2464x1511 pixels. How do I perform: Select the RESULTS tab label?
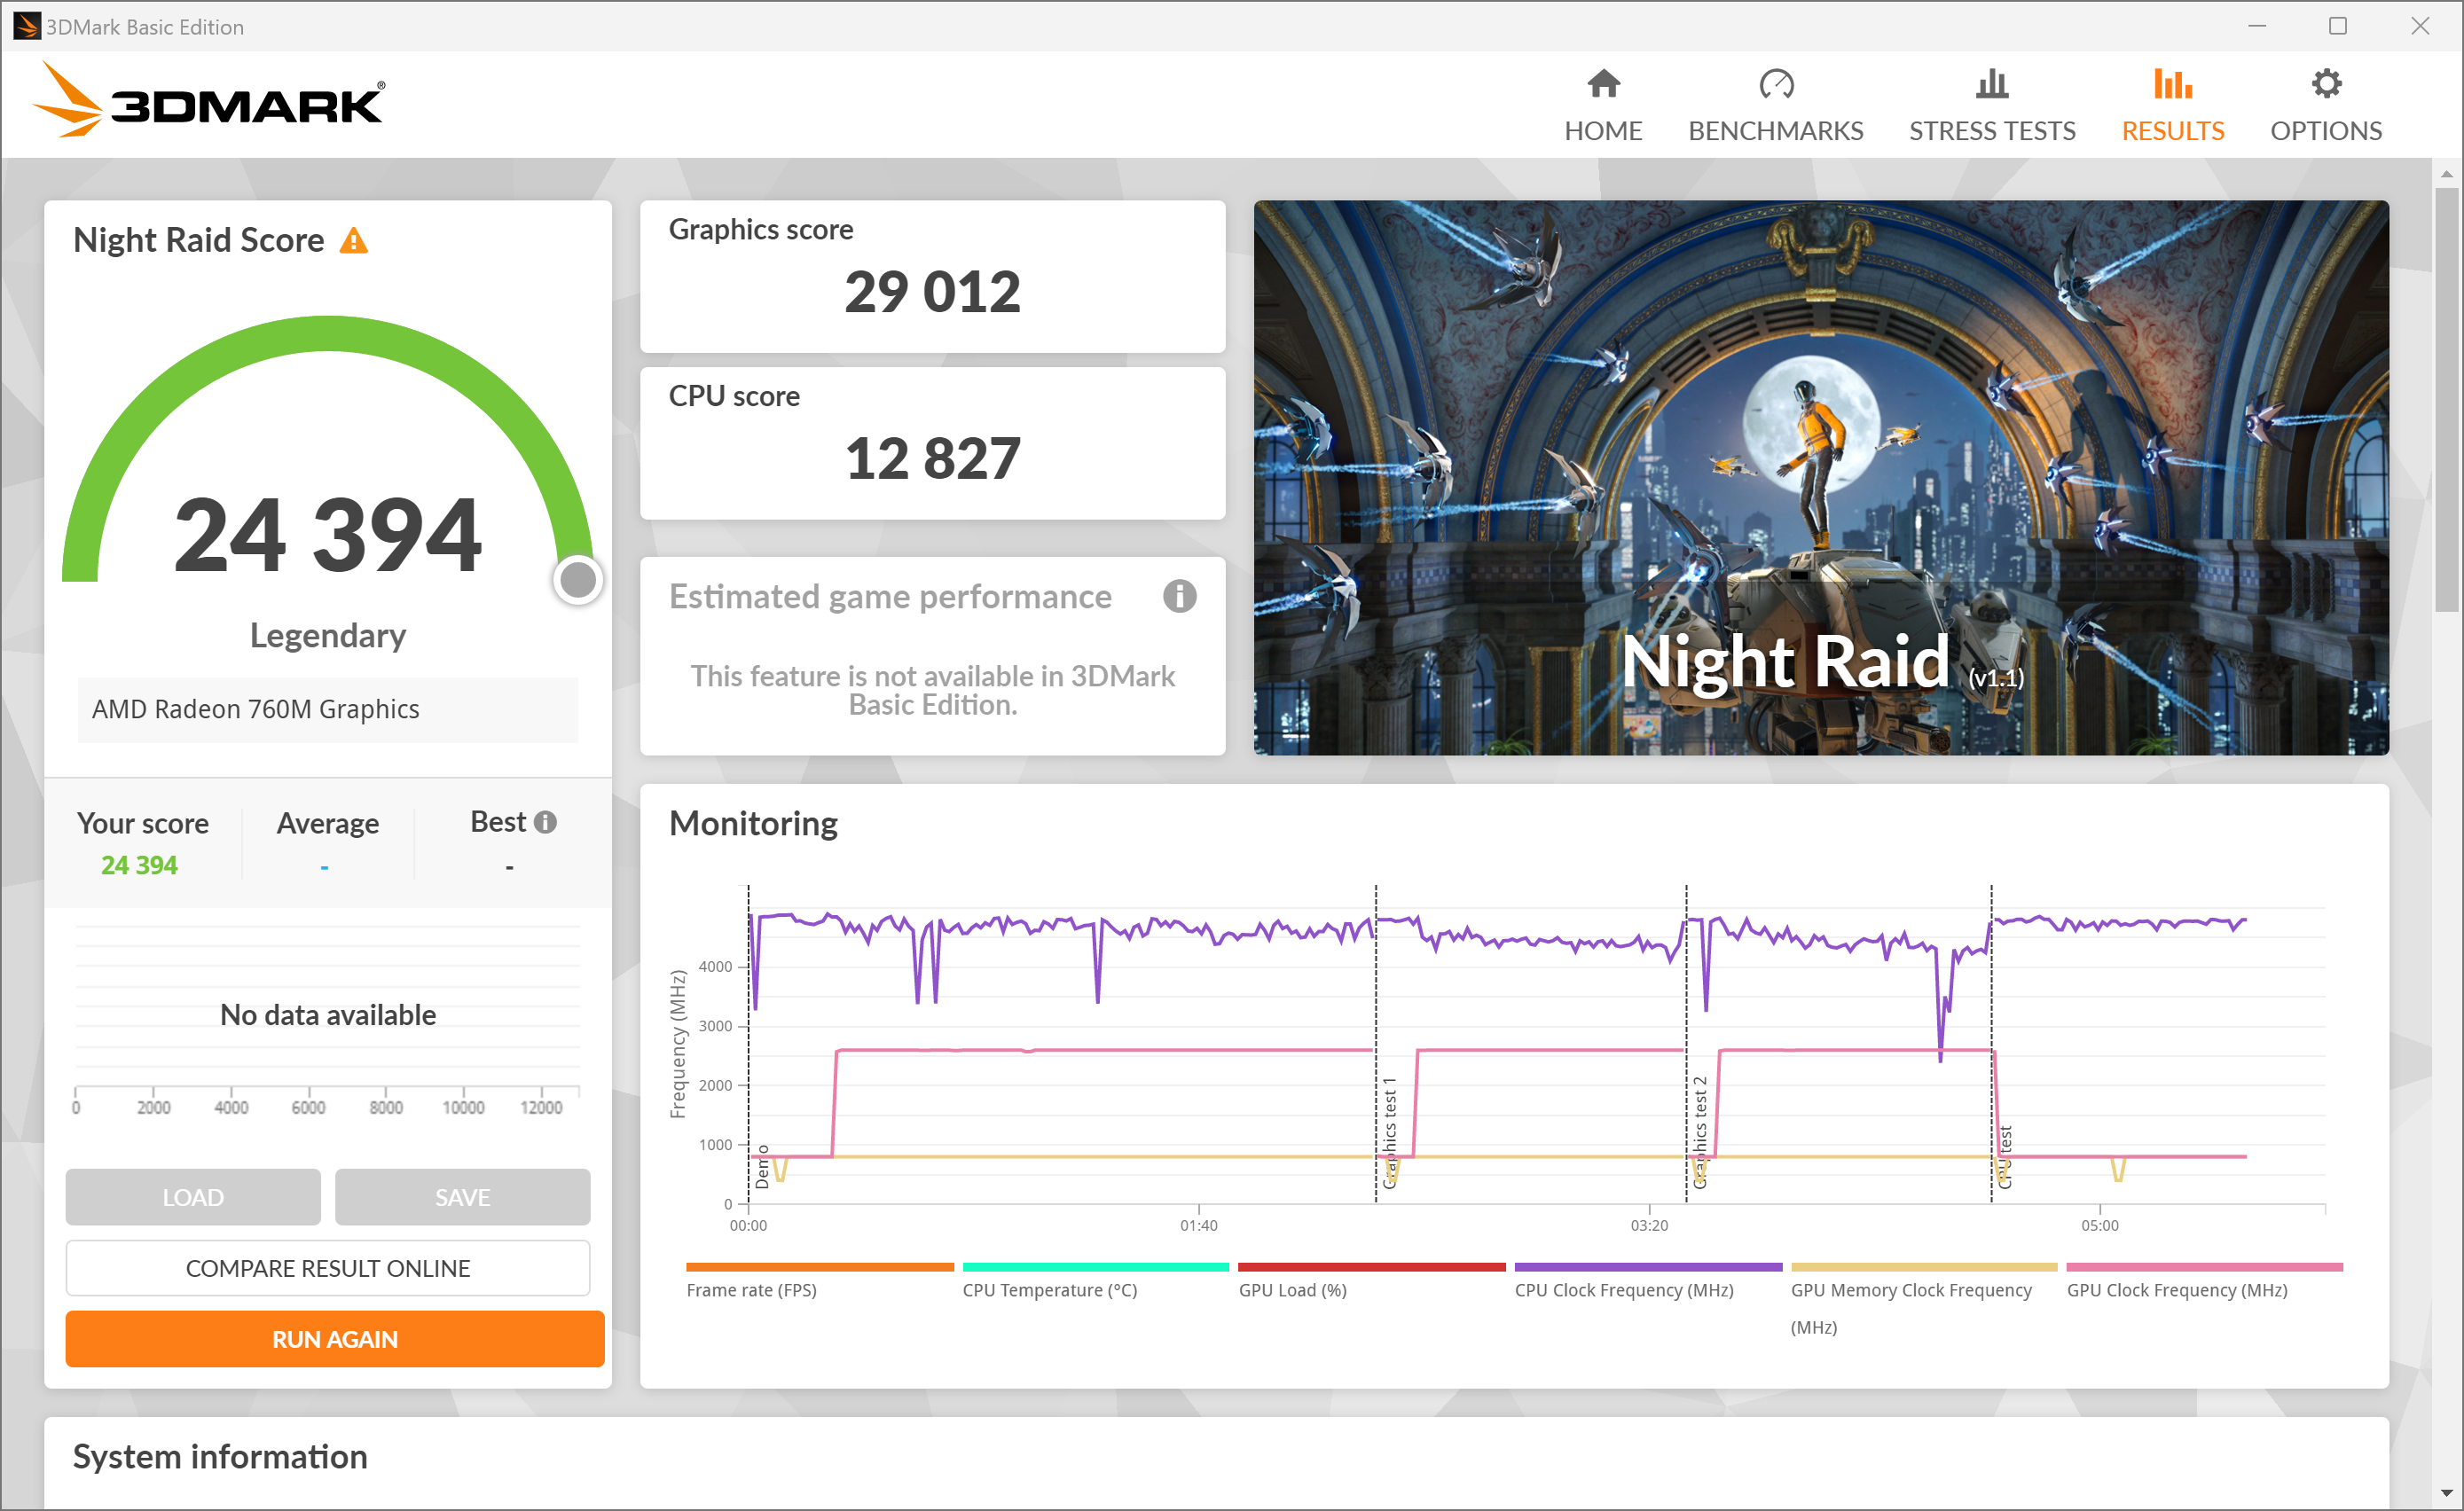2172,131
